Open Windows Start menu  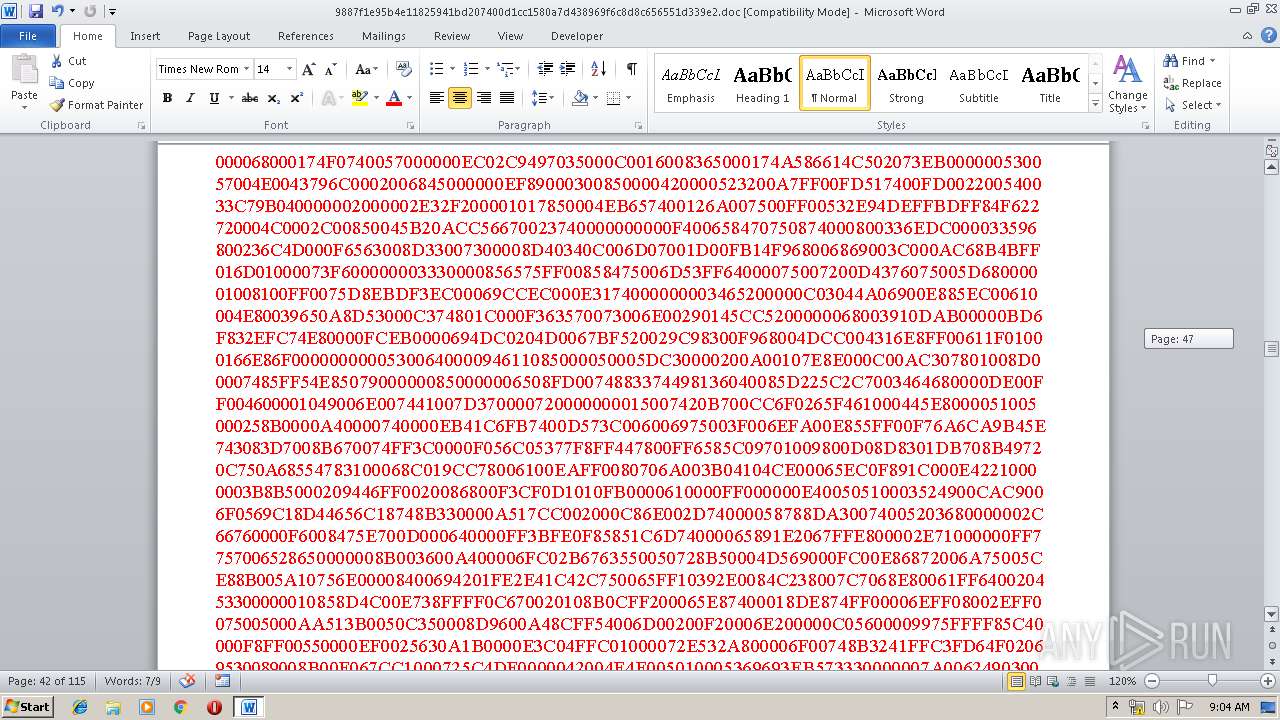click(x=27, y=706)
